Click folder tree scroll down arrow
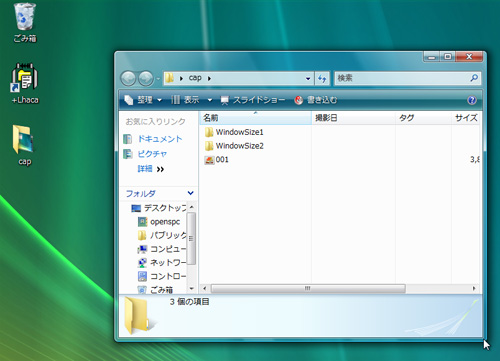The height and width of the screenshot is (361, 500). (192, 289)
